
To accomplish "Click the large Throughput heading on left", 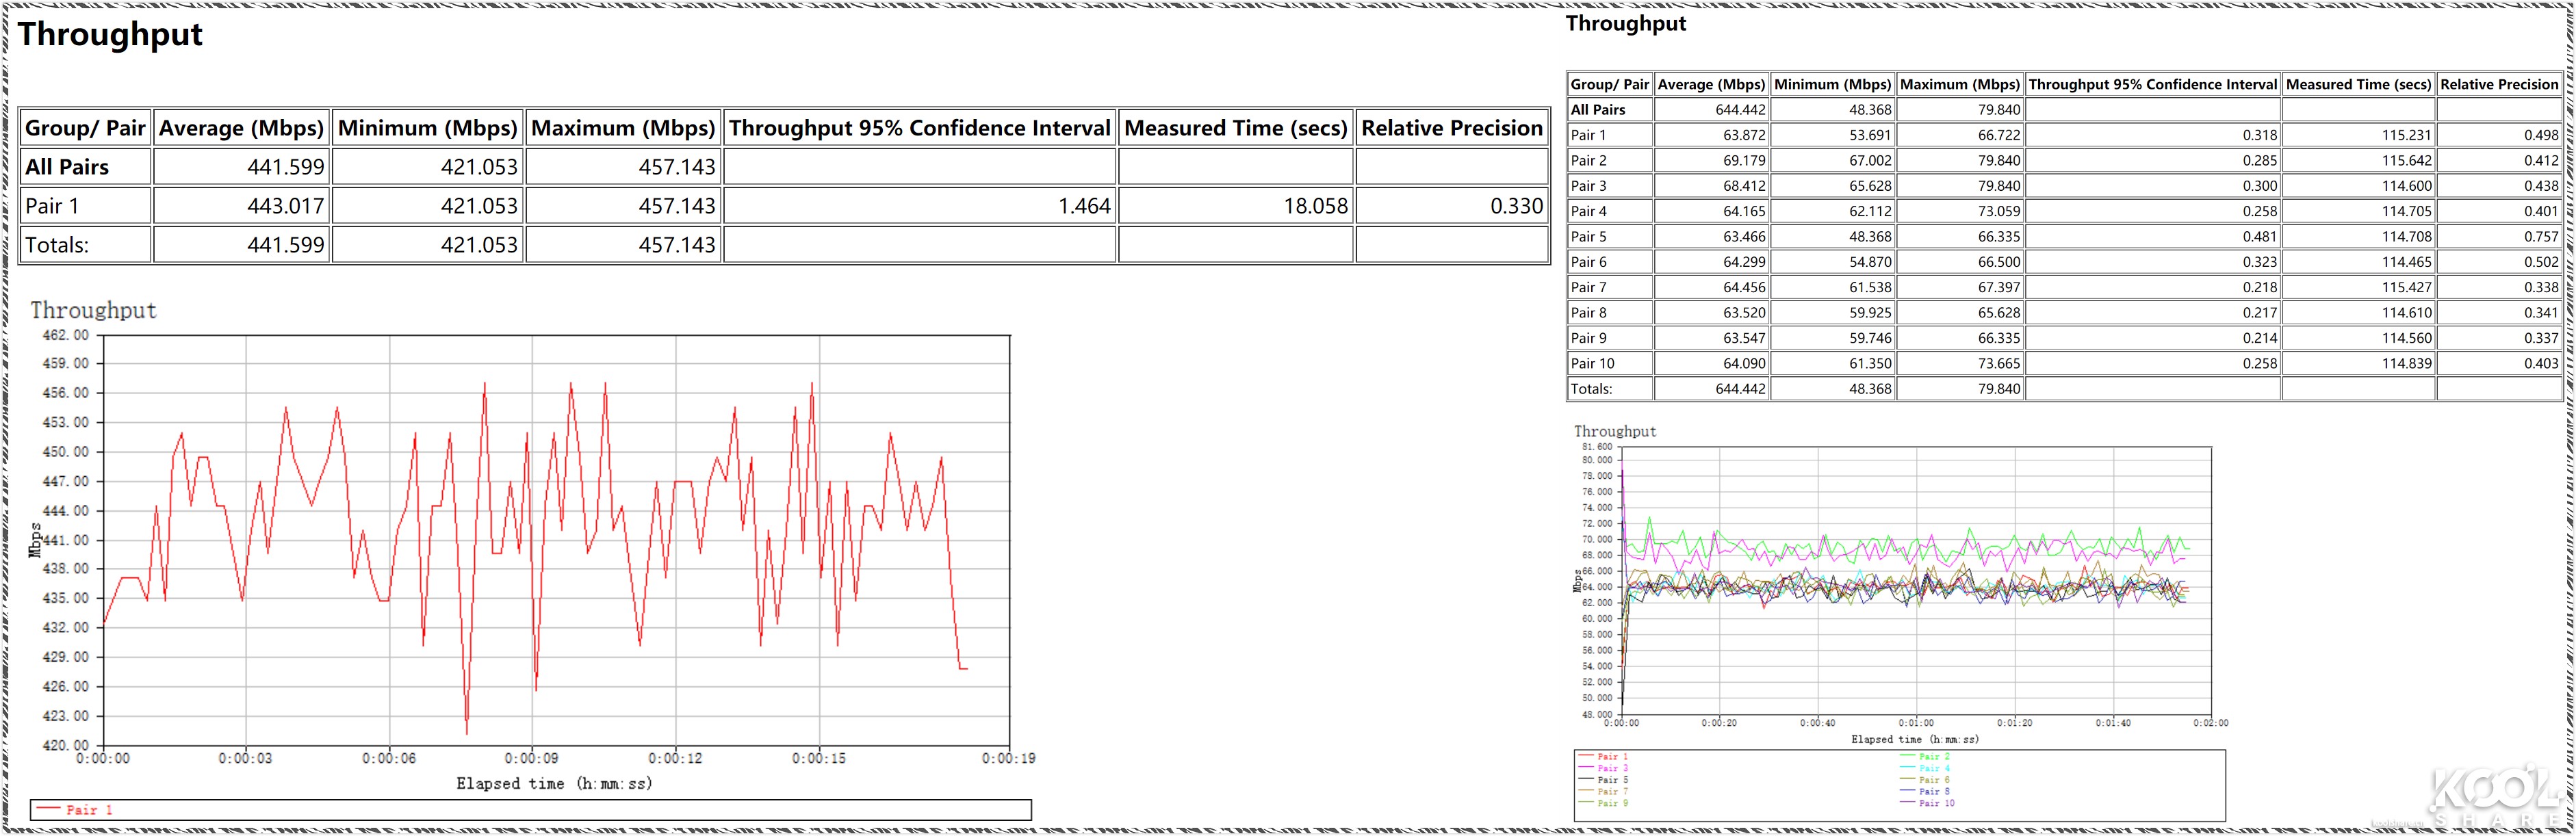I will (x=110, y=34).
